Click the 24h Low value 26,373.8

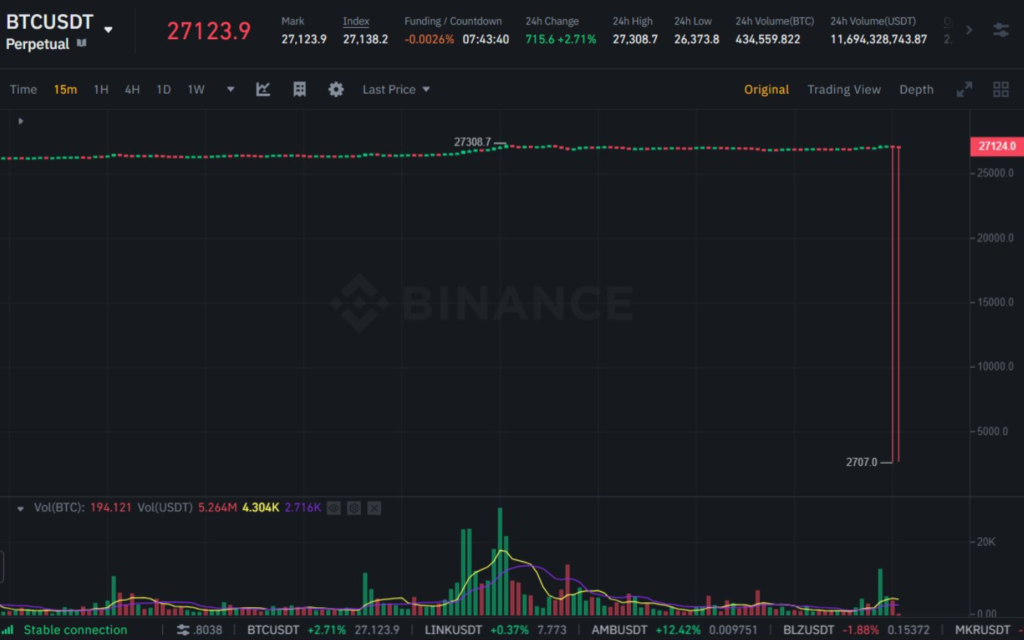pos(696,39)
